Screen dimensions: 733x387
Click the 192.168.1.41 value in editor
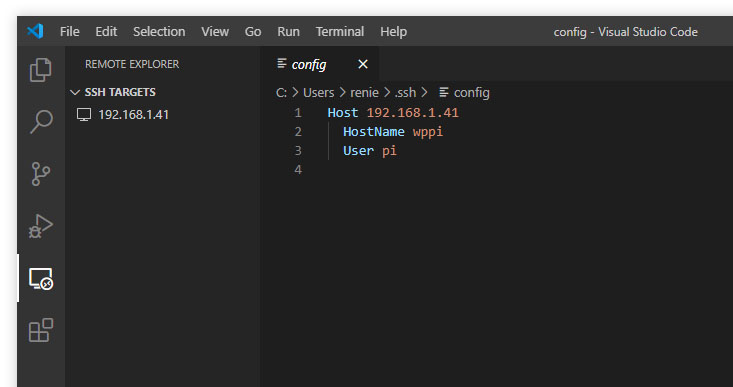tap(413, 113)
